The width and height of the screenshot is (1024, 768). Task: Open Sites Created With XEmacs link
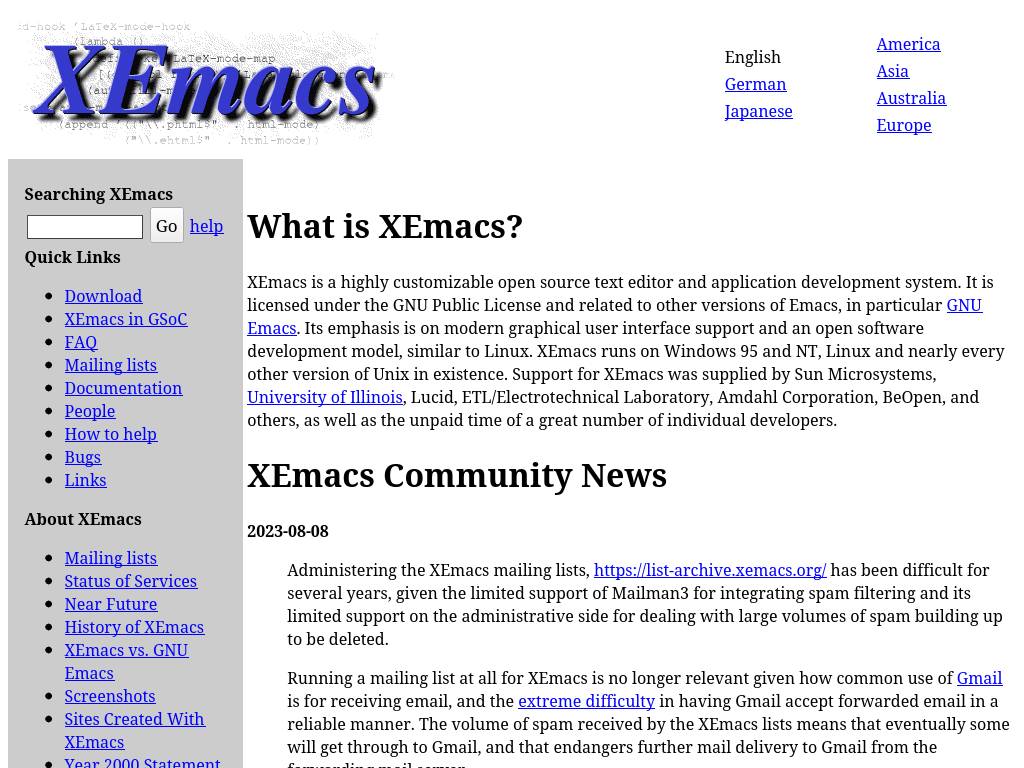pyautogui.click(x=134, y=730)
